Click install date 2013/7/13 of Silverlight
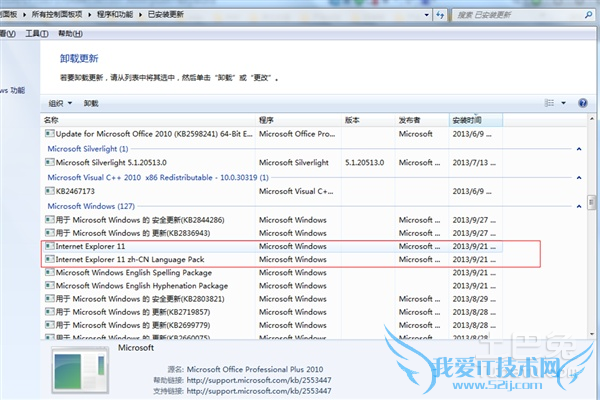Screen dimensions: 600x400 click(474, 163)
